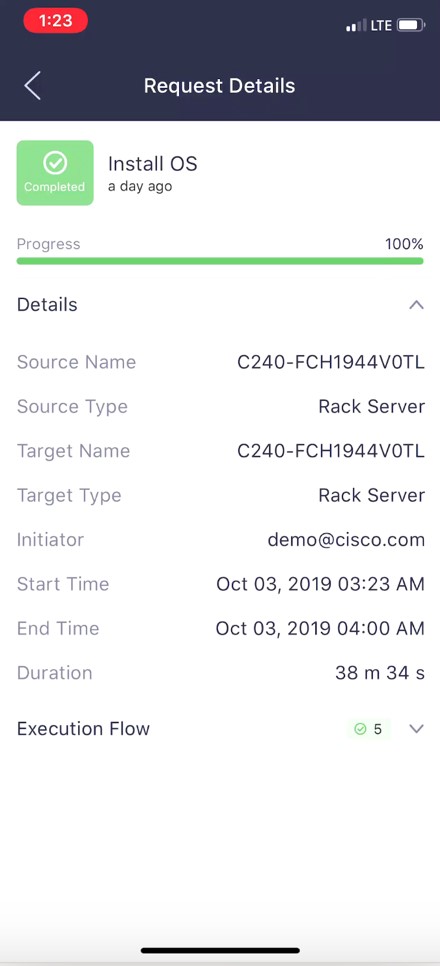This screenshot has height=966, width=440.
Task: Open the Execution Flow section label
Action: [83, 729]
